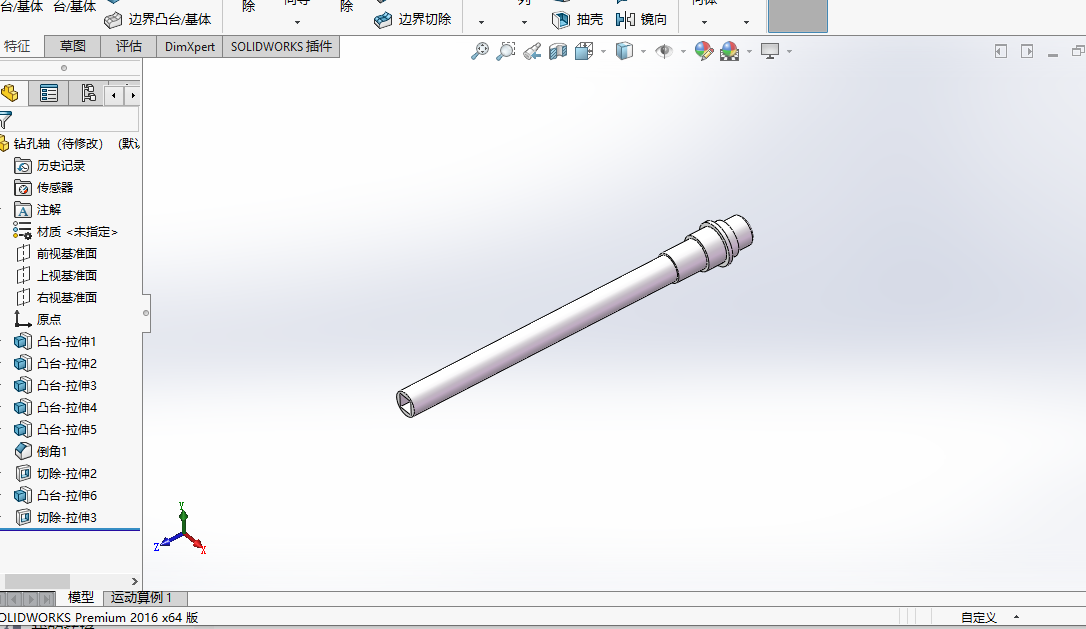The image size is (1086, 629).
Task: Select feature 凸台-拉伸1
Action: pos(55,342)
